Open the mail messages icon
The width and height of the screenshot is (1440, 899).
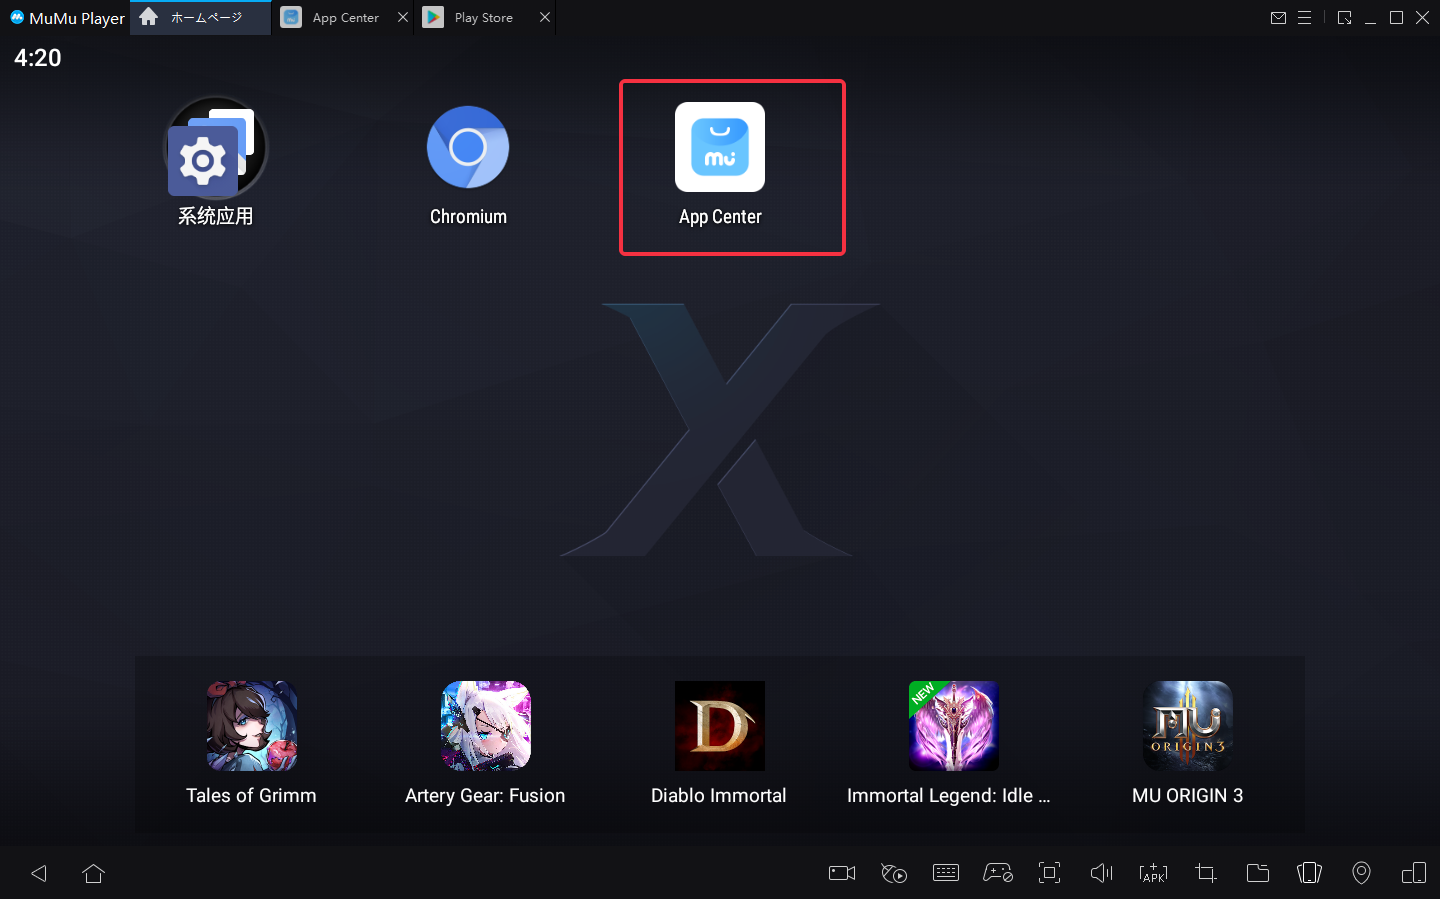point(1278,18)
